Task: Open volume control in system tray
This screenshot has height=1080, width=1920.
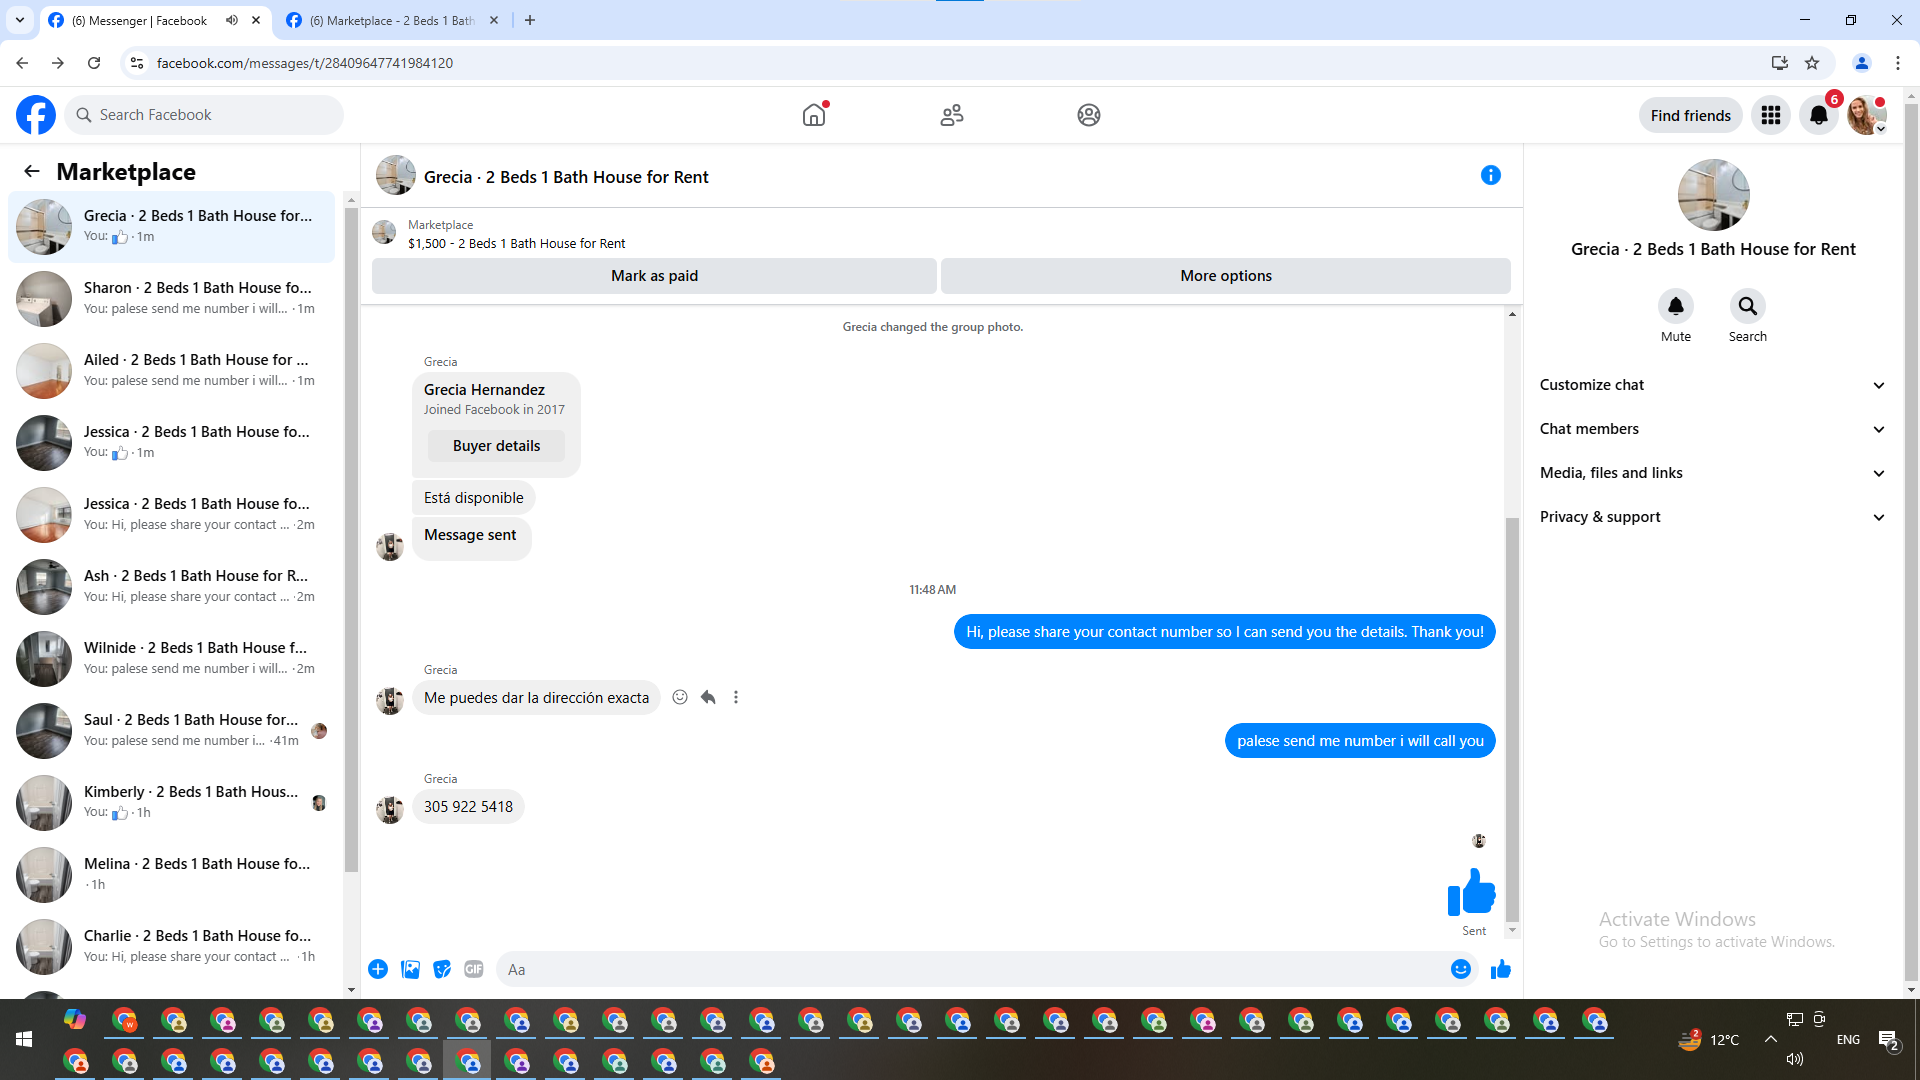Action: (1795, 1059)
